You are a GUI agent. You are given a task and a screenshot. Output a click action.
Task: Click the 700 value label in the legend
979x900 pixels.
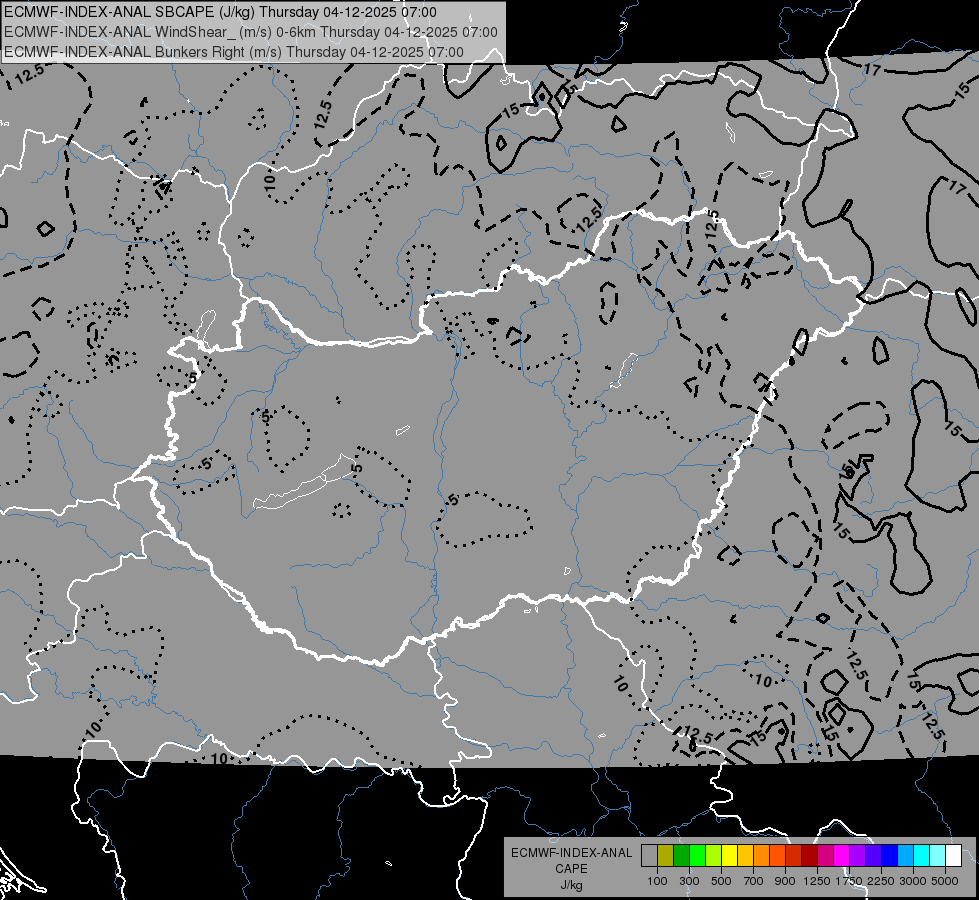[754, 881]
